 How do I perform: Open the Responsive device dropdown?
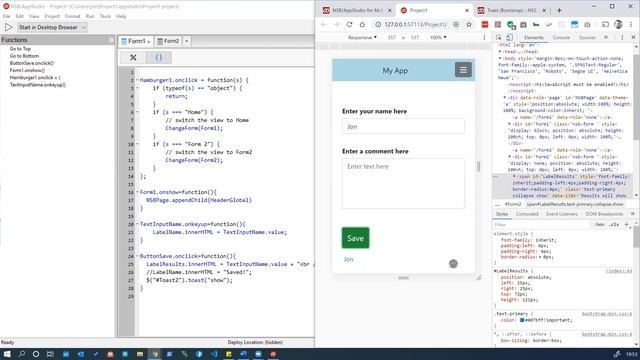(362, 38)
